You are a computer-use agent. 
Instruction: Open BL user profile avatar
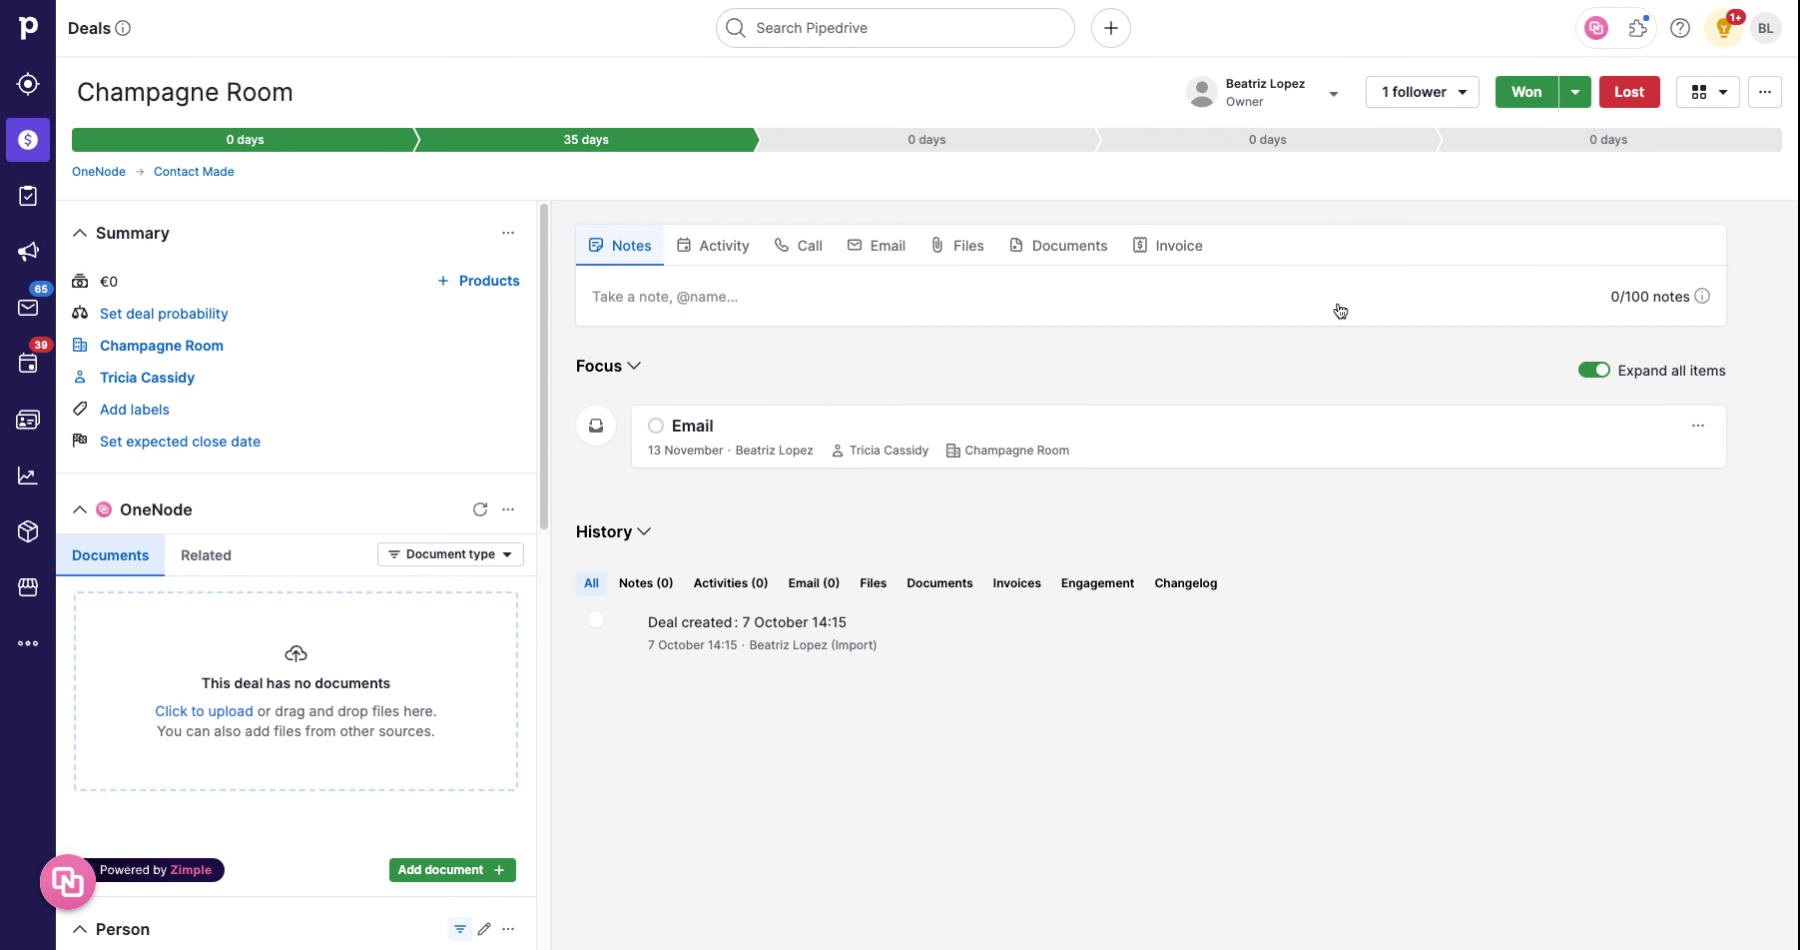[x=1766, y=28]
